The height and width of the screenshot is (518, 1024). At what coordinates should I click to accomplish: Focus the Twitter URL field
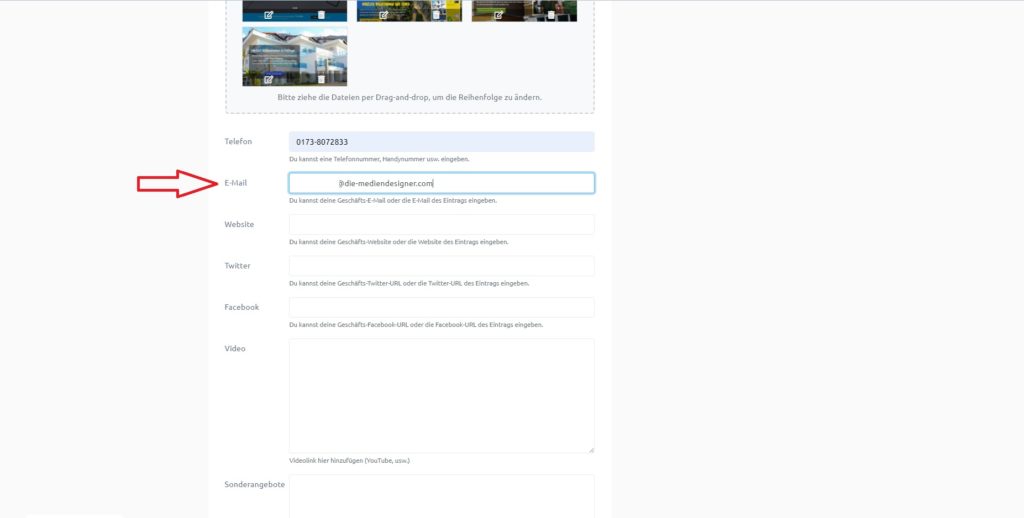click(441, 266)
